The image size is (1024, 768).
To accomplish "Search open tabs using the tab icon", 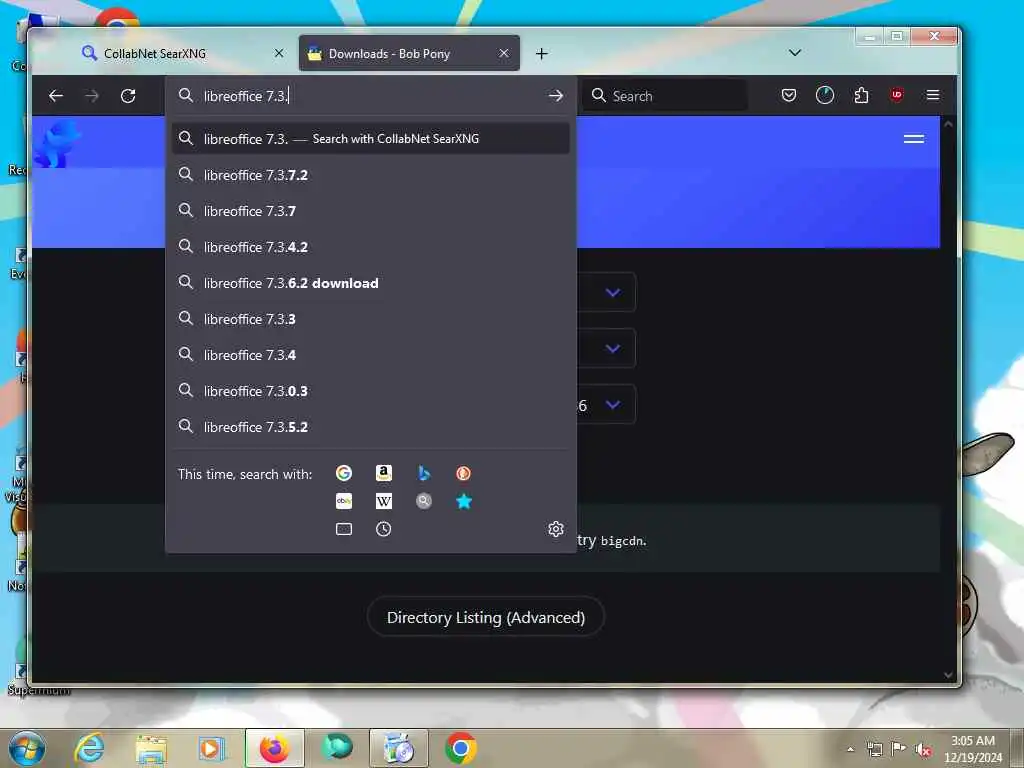I will (344, 529).
